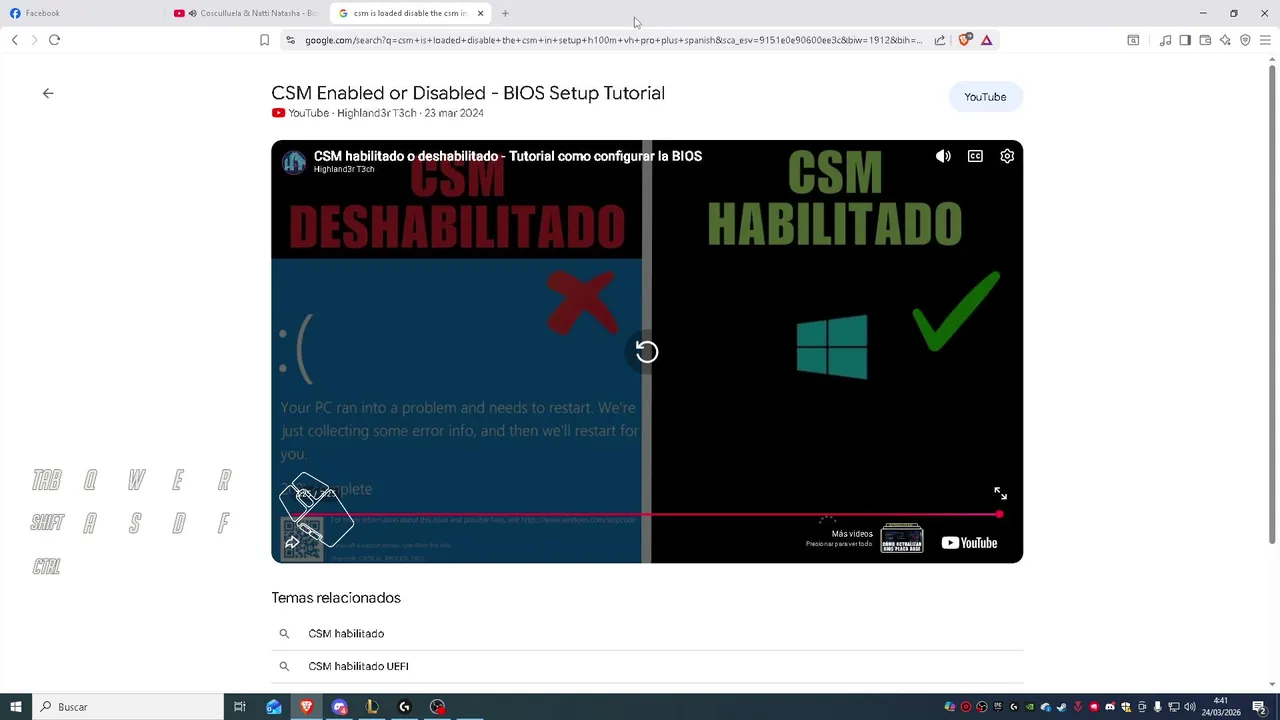Reload the page with the refresh icon

pos(54,40)
